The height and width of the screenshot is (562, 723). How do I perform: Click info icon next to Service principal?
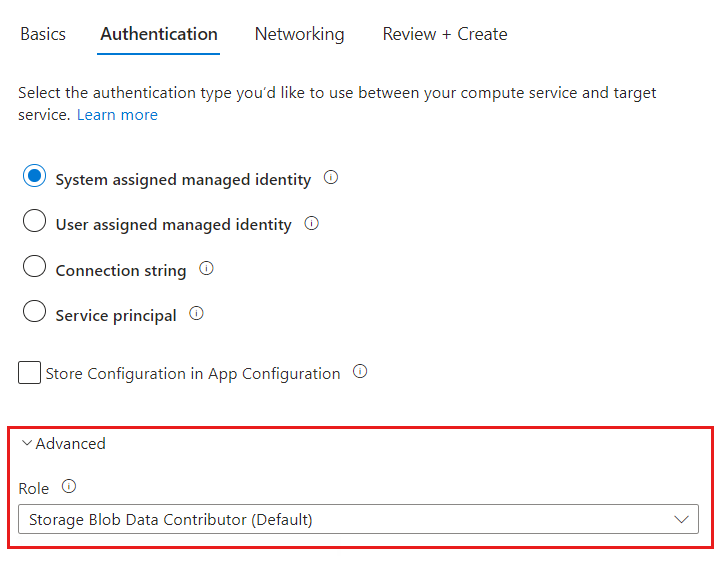(196, 314)
